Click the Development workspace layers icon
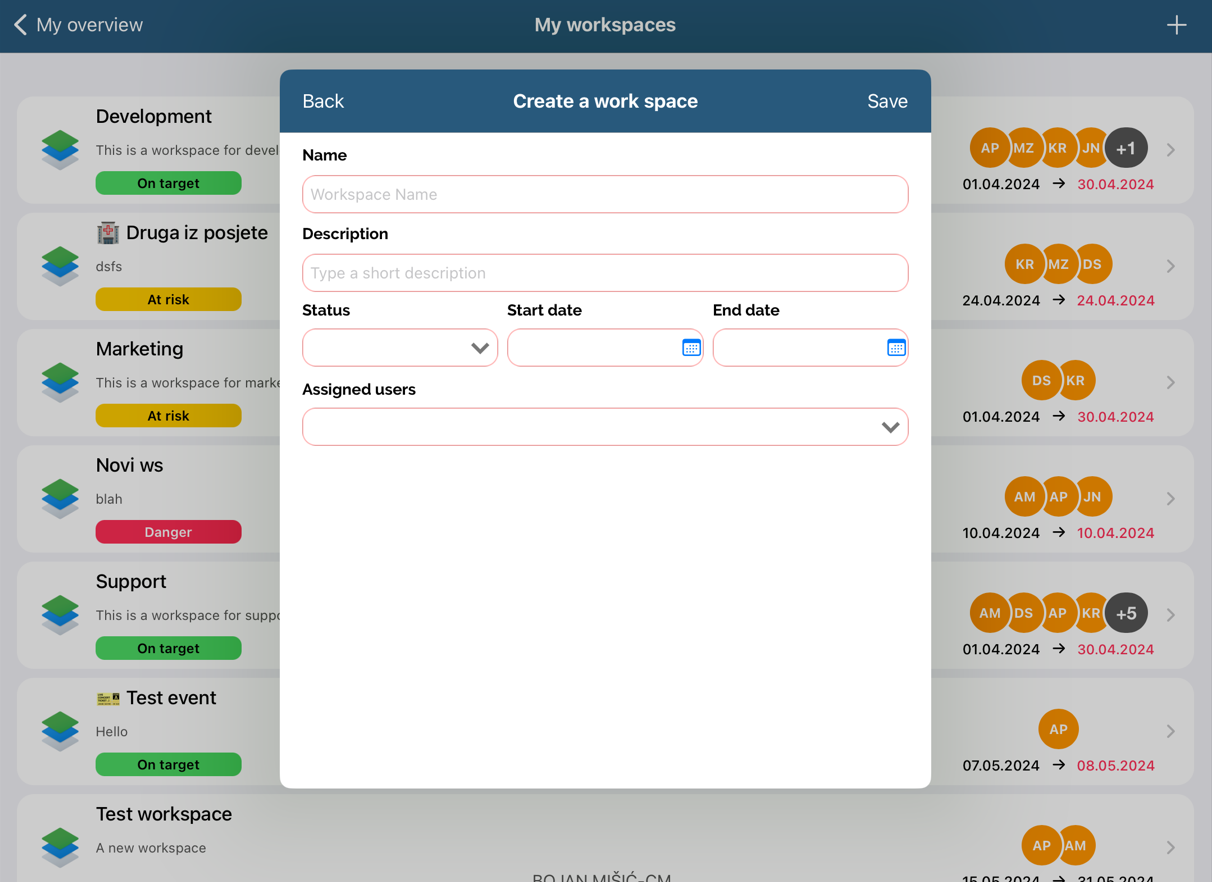 click(x=60, y=150)
